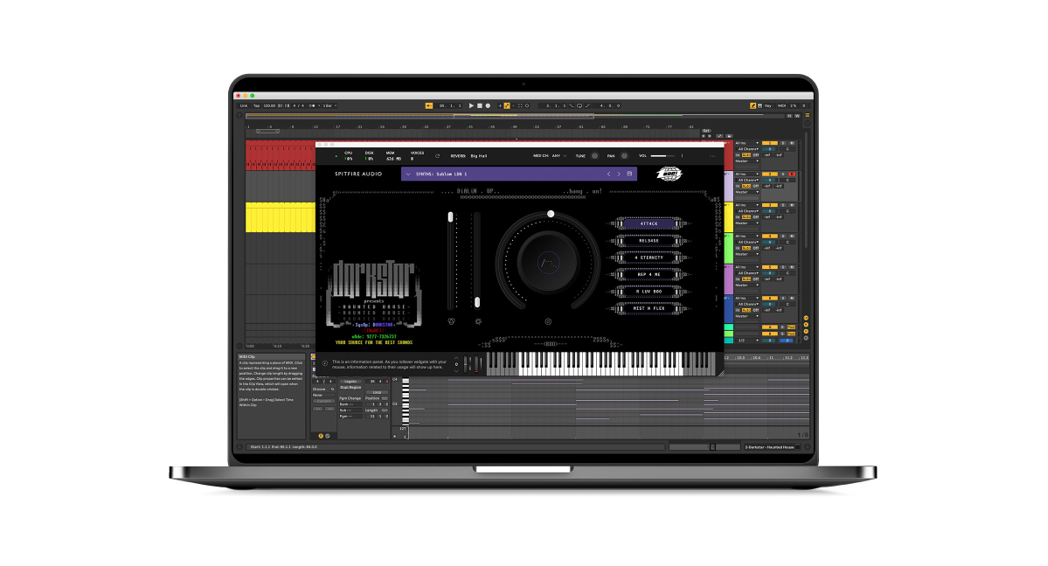Open the vertical dots menu beside VOL

tap(682, 156)
